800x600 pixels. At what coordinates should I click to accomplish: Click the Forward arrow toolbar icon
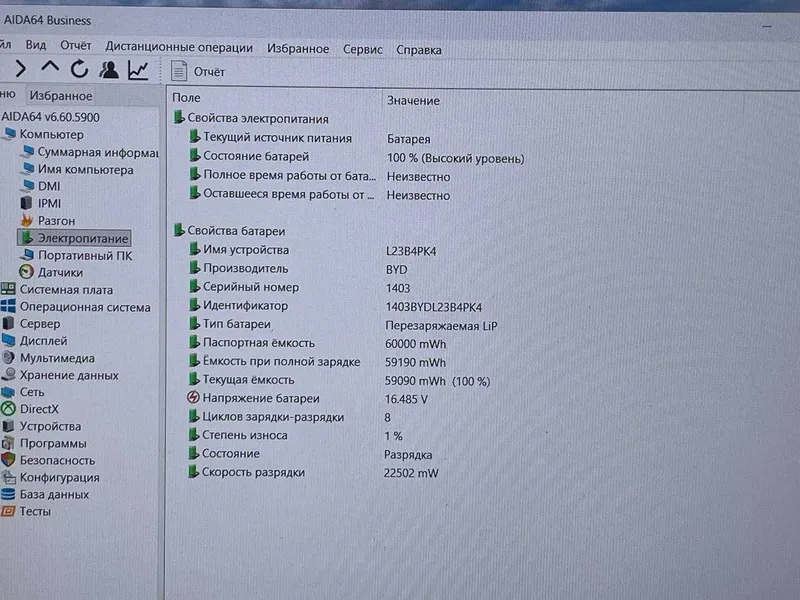pyautogui.click(x=20, y=68)
